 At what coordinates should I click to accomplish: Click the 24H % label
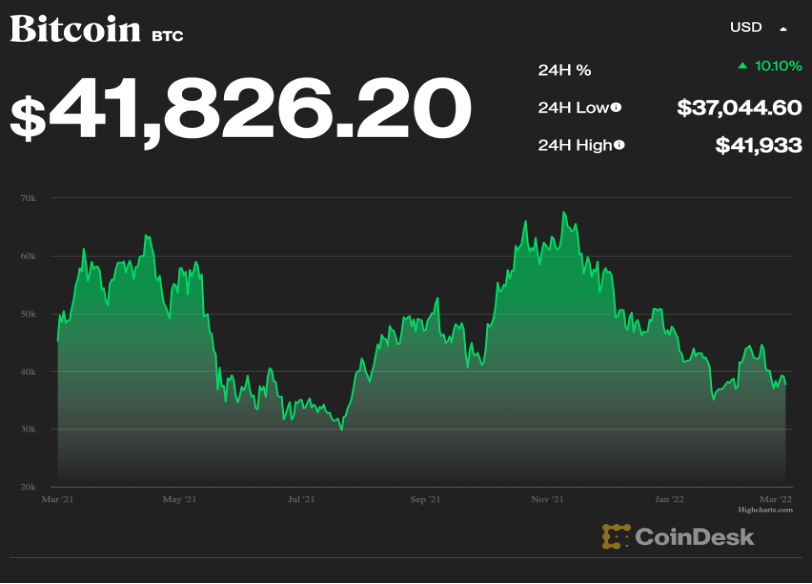tap(564, 70)
